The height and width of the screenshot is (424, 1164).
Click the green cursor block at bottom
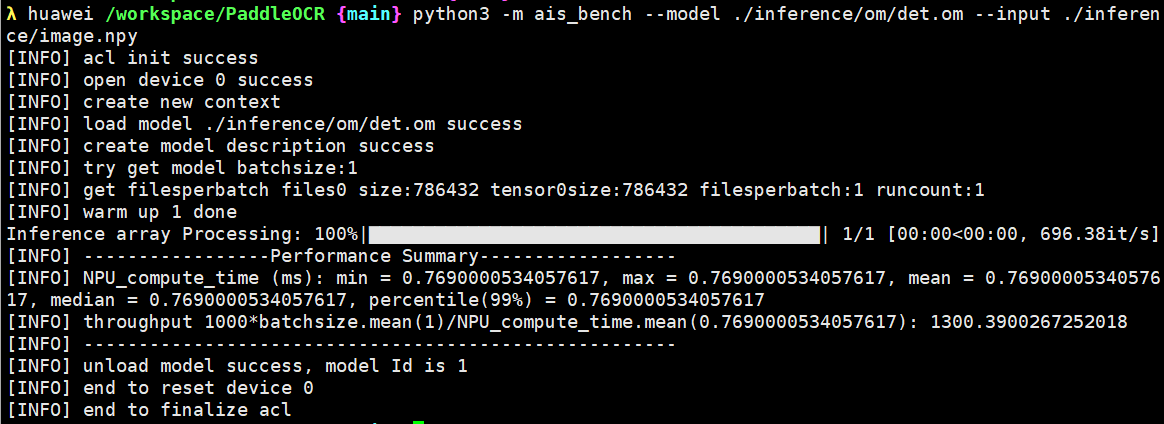(x=418, y=422)
